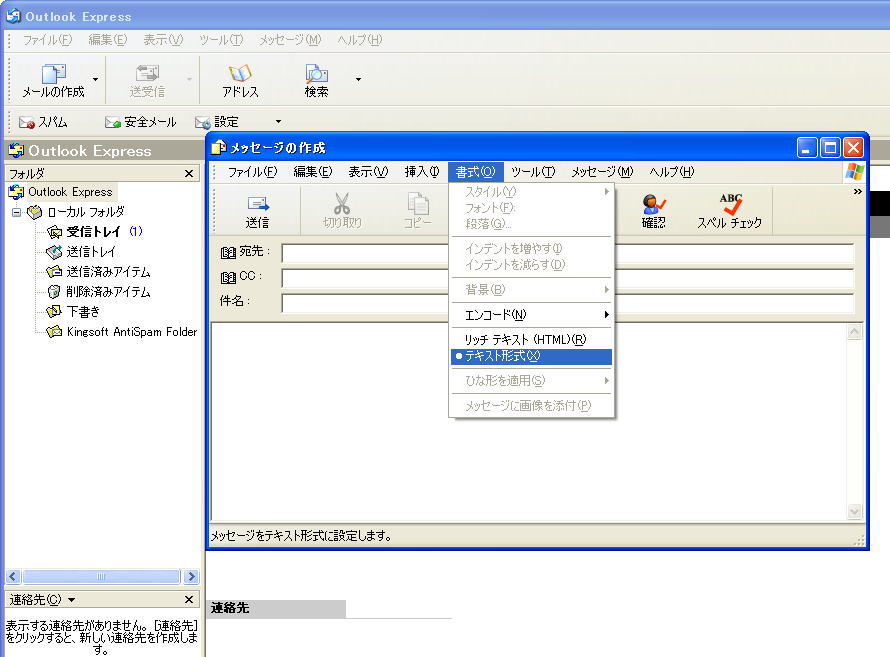Viewport: 890px width, 657px height.
Task: Open the compose window Tools (ツール) menu
Action: pyautogui.click(x=533, y=172)
